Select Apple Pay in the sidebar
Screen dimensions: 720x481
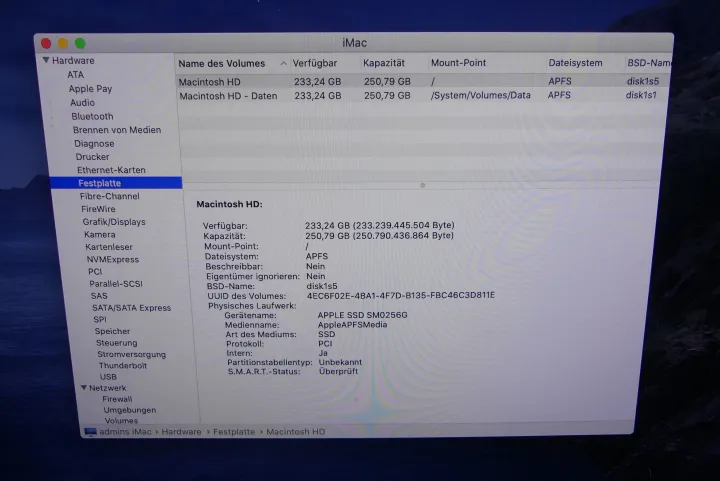point(90,89)
